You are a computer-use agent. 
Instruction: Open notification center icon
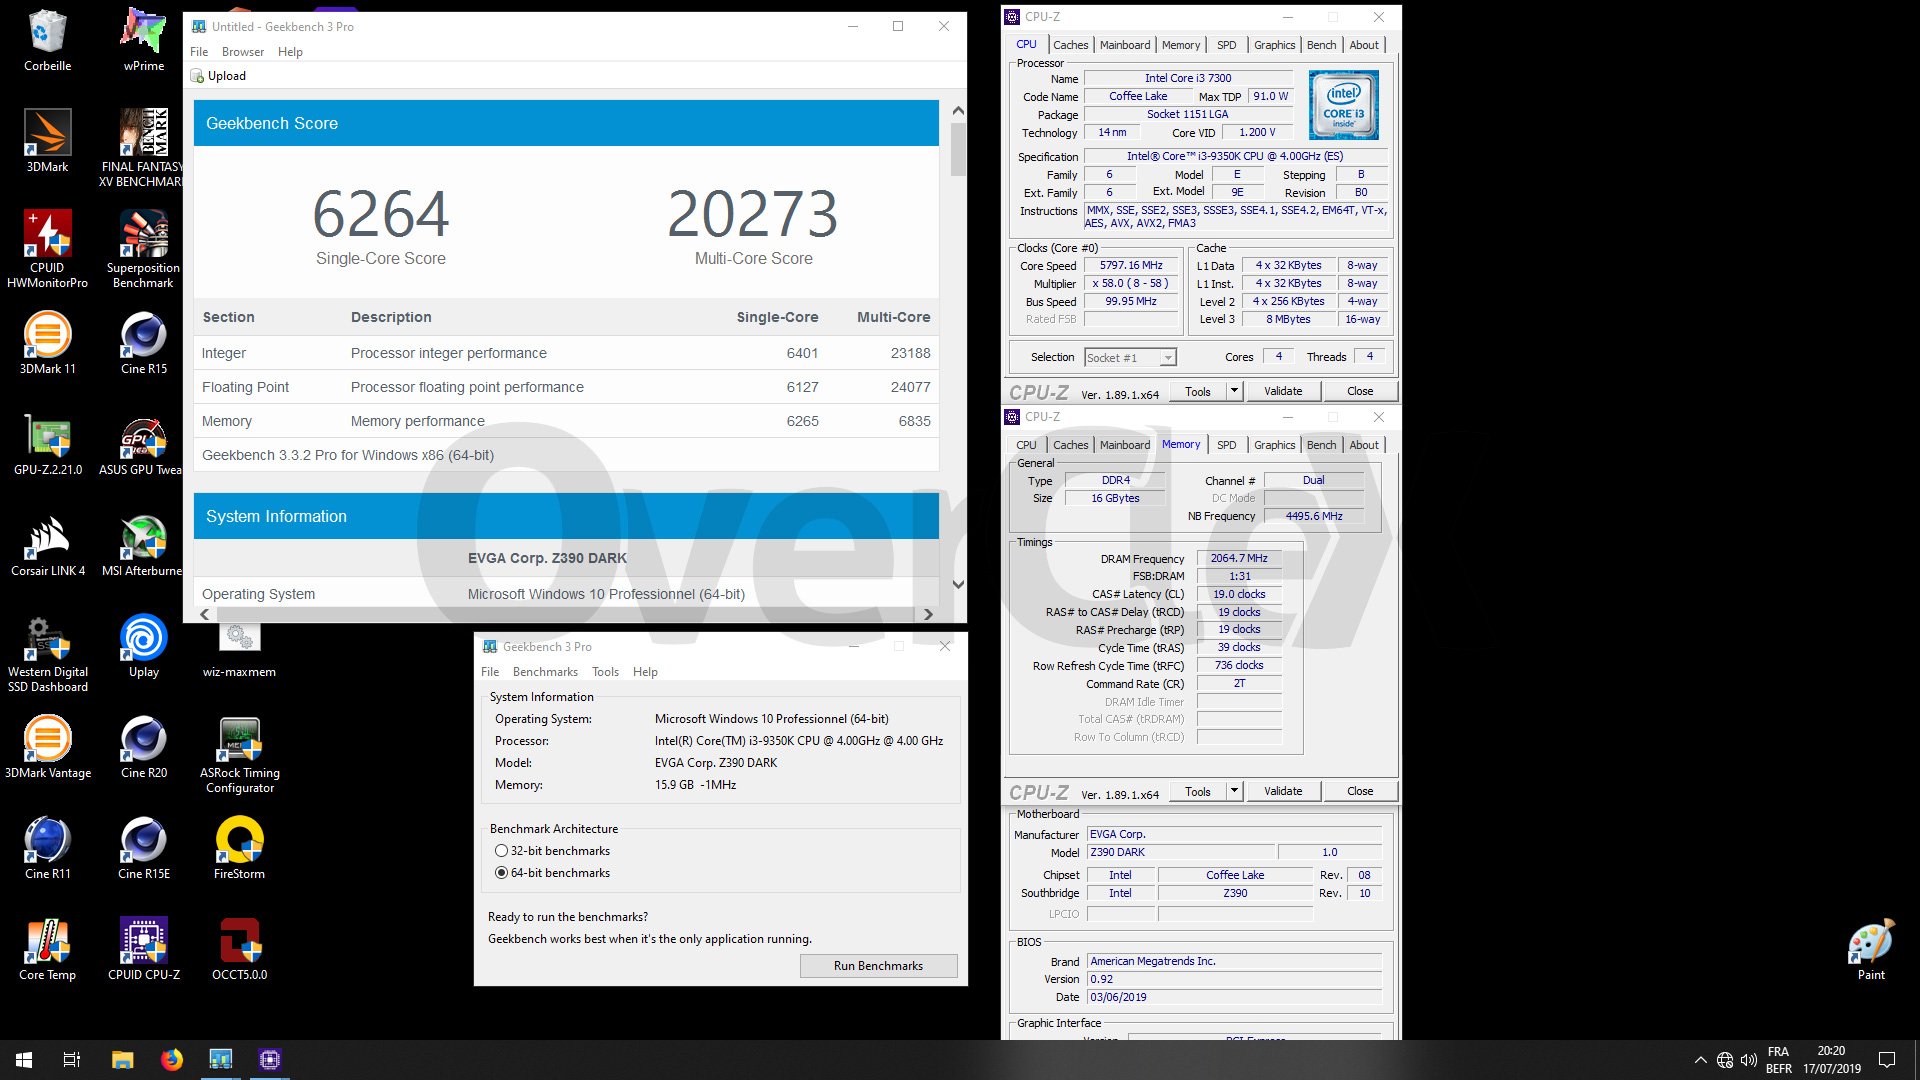[1887, 1060]
